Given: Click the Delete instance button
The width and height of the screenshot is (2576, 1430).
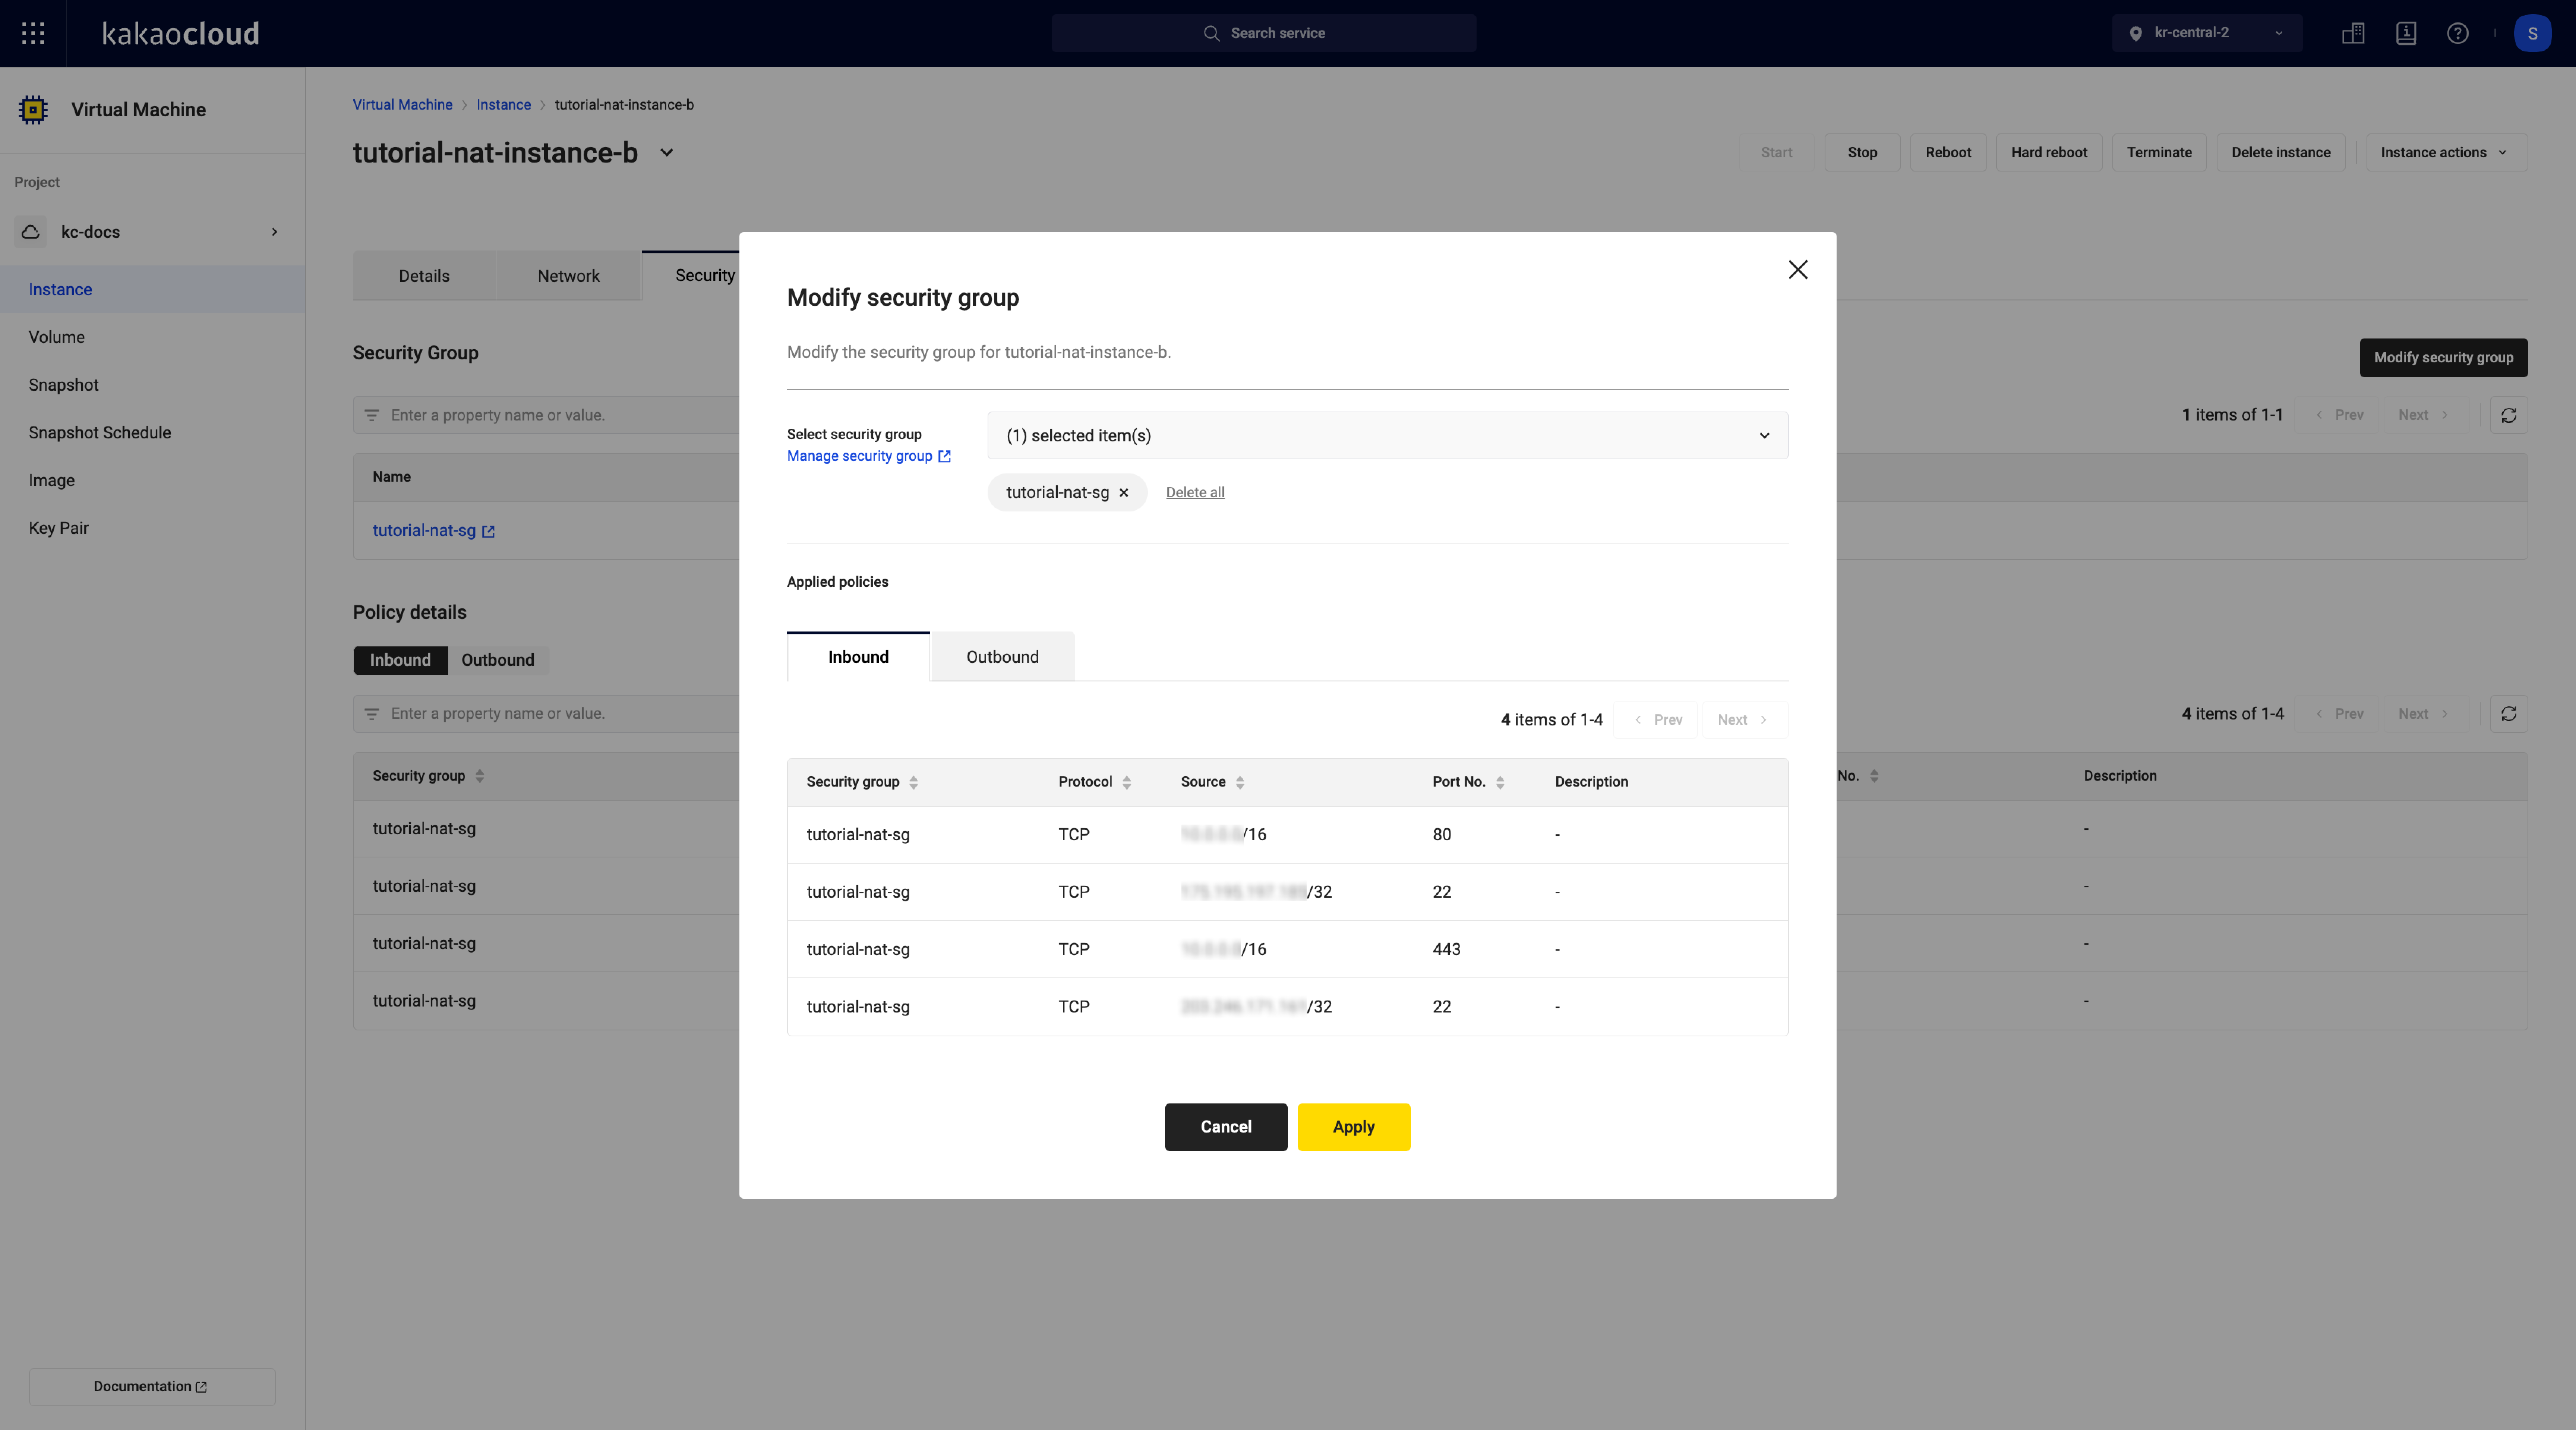Looking at the screenshot, I should tap(2281, 153).
